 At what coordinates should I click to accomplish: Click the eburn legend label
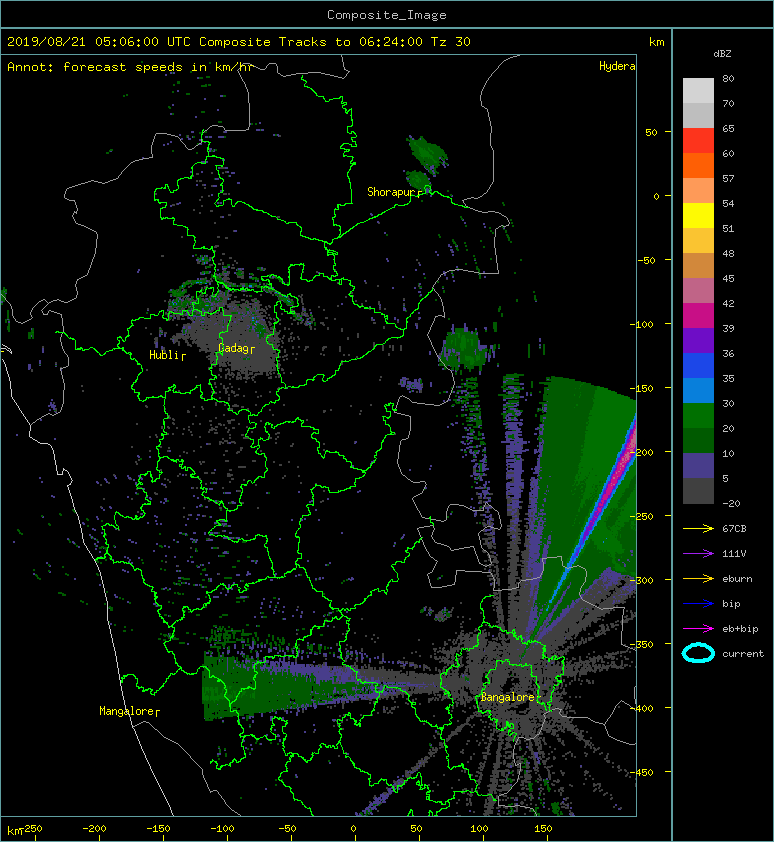[x=737, y=579]
